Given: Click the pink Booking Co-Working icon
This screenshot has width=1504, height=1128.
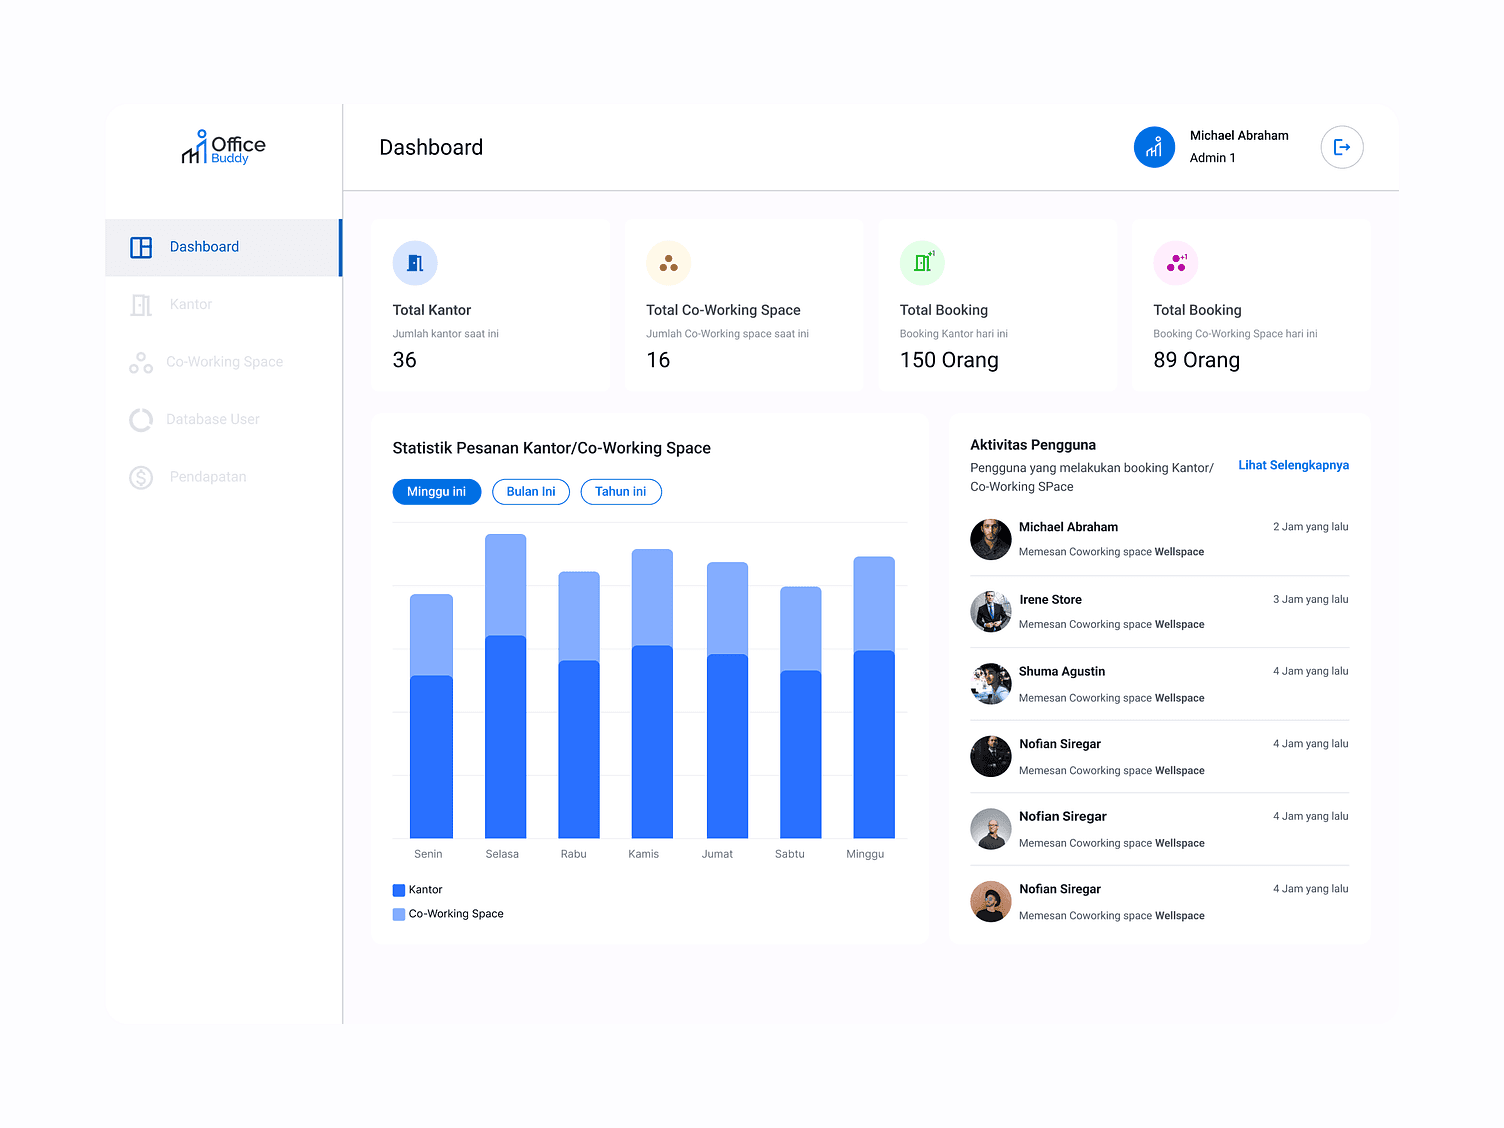Looking at the screenshot, I should (1176, 263).
